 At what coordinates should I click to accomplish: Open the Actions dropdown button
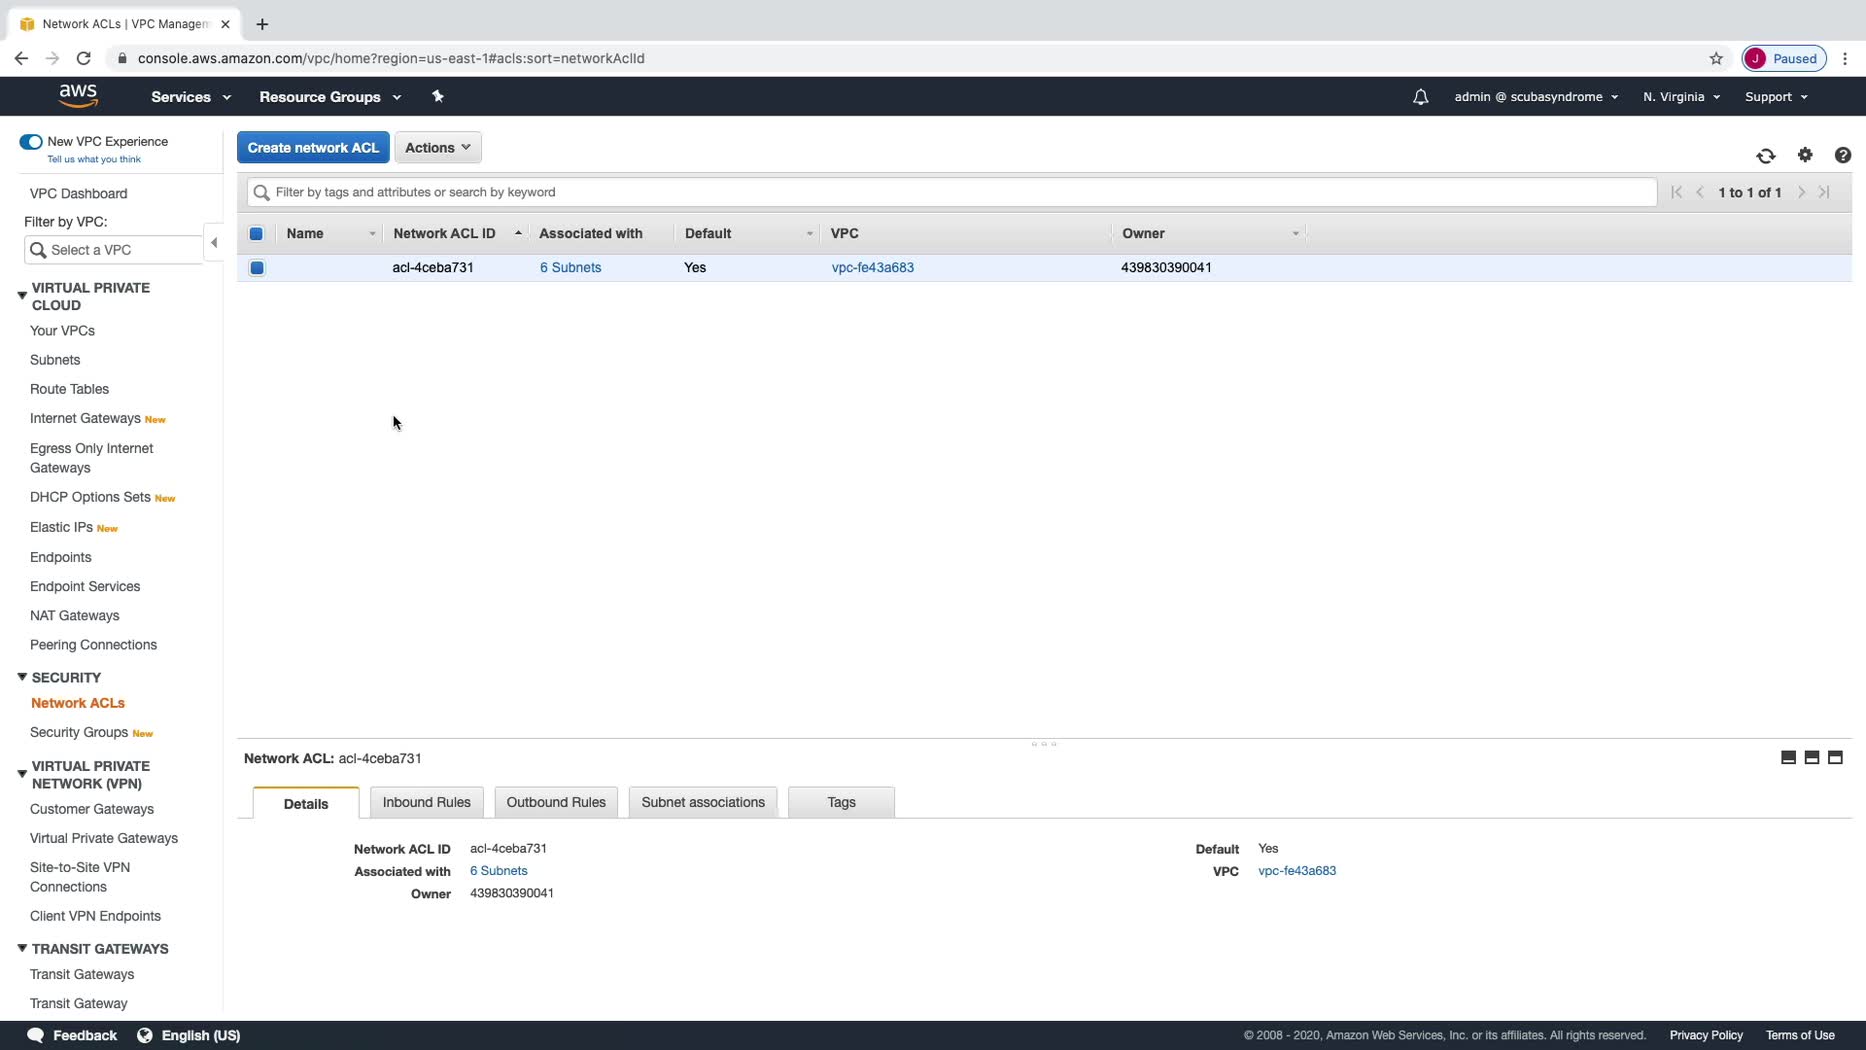(438, 148)
